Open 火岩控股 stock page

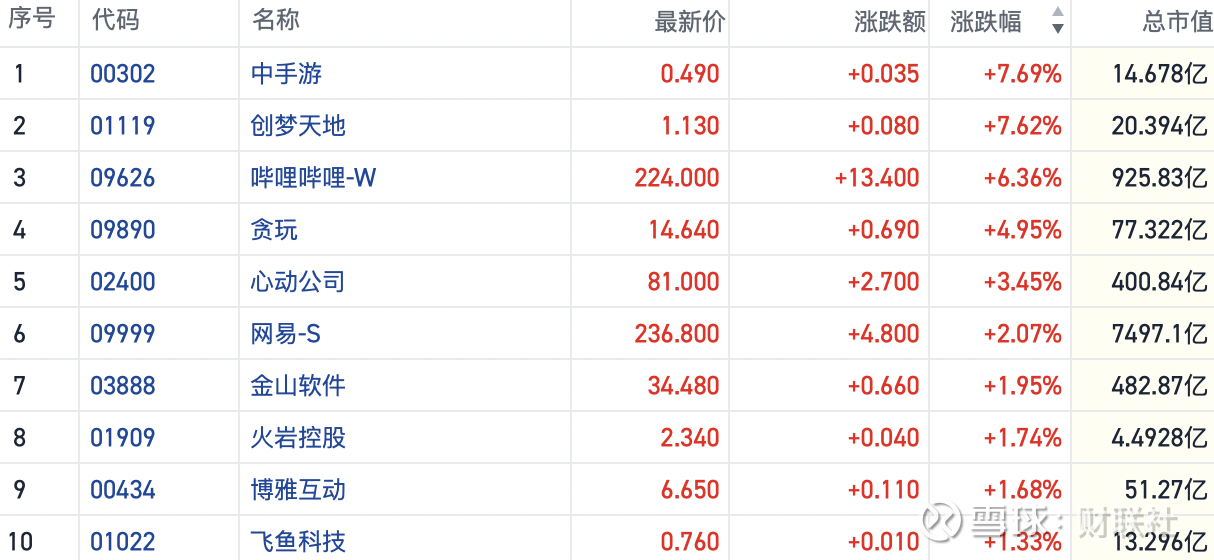click(x=298, y=438)
